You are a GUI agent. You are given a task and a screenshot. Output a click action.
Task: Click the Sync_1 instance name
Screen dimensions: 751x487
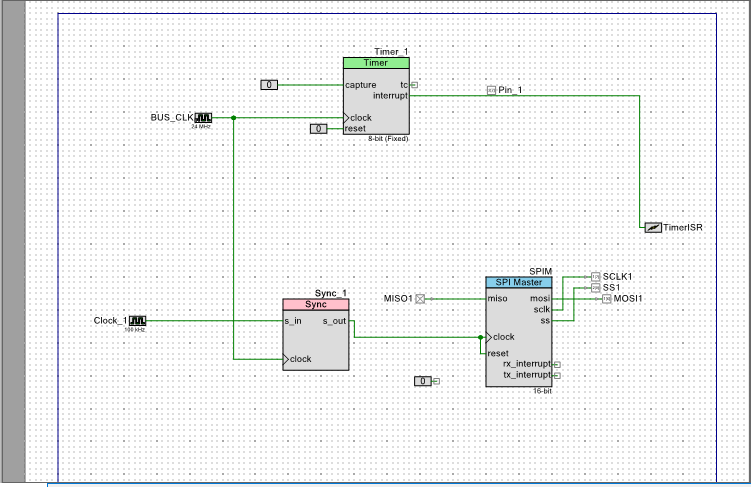330,293
